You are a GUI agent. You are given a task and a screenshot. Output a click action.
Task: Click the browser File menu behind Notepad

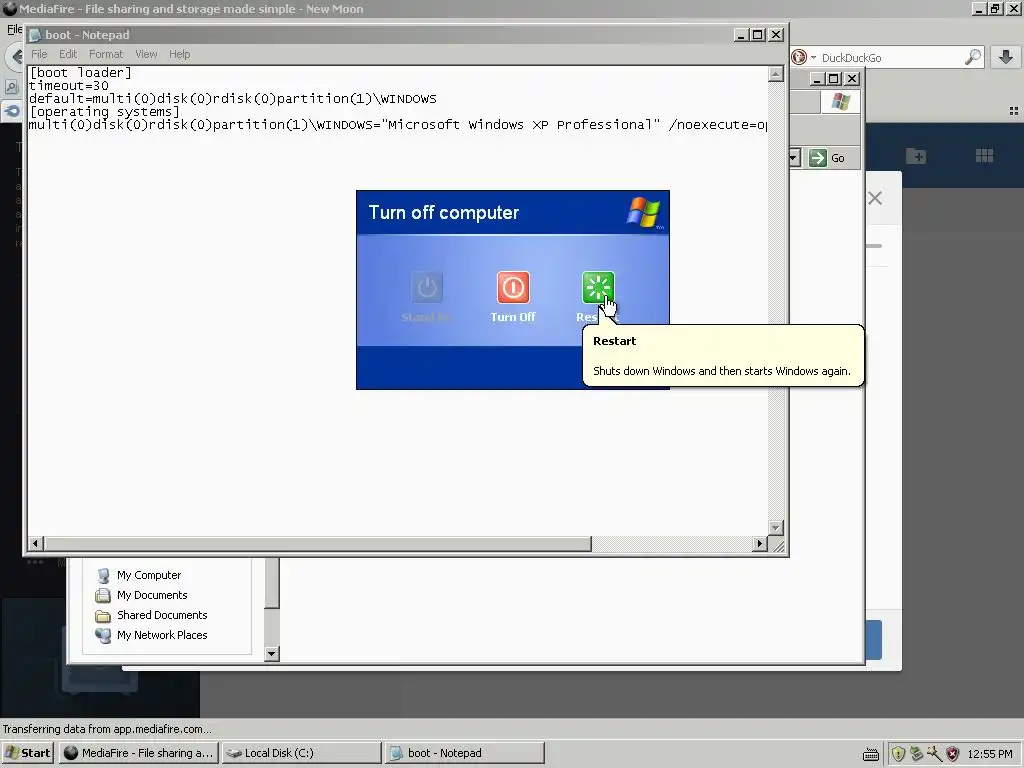pyautogui.click(x=14, y=29)
